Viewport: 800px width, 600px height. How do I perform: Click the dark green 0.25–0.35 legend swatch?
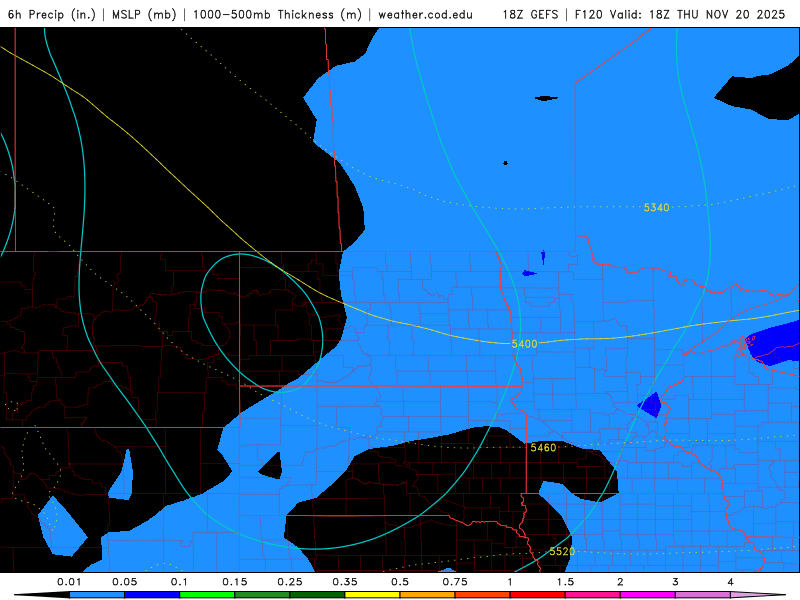(317, 595)
